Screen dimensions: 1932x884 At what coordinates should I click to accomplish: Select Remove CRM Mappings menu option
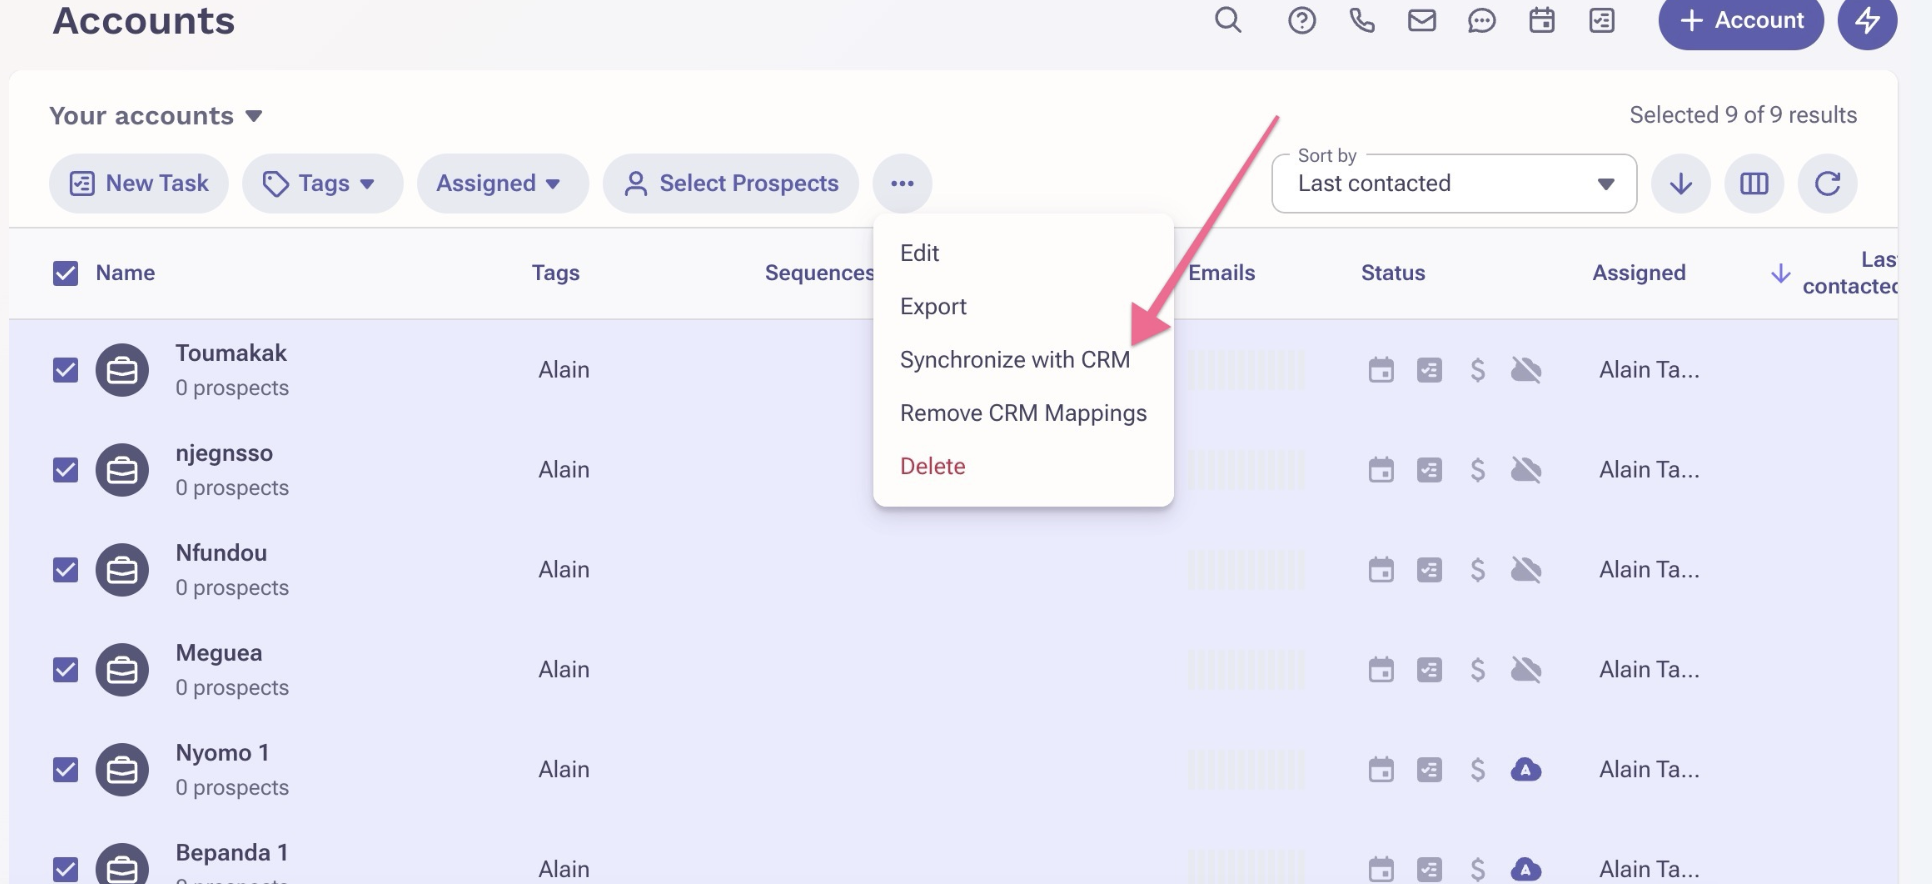[x=1023, y=413]
